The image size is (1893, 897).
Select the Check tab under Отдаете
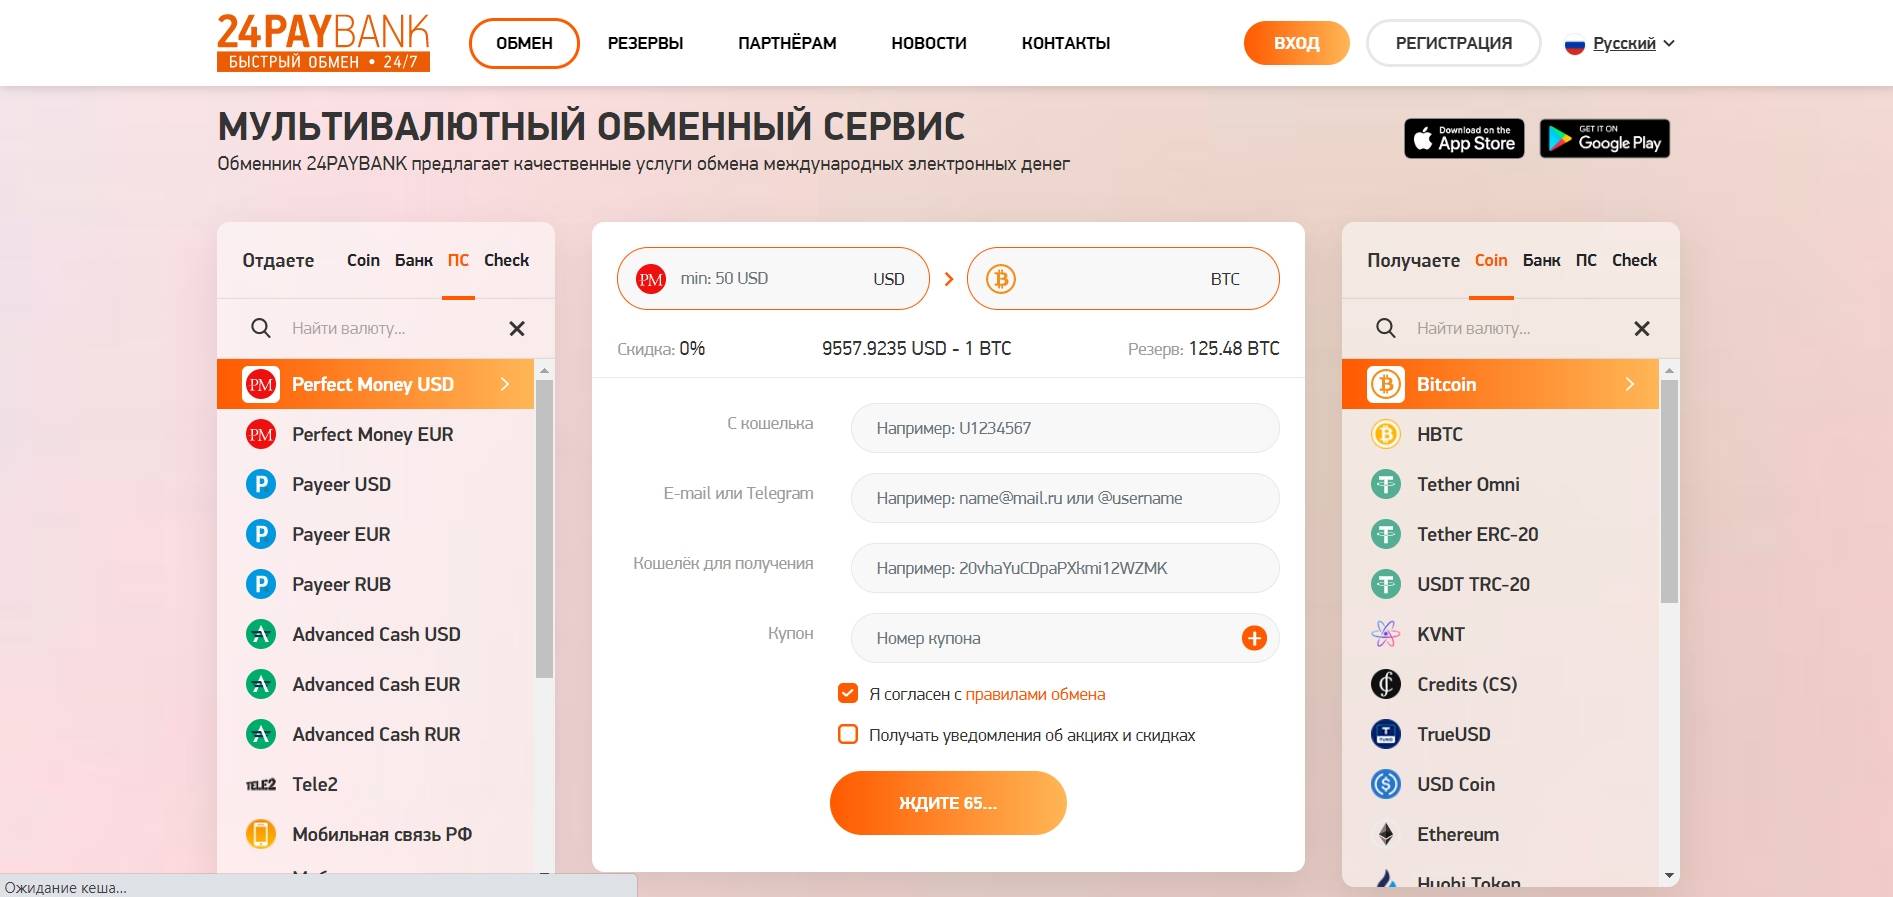[x=506, y=260]
